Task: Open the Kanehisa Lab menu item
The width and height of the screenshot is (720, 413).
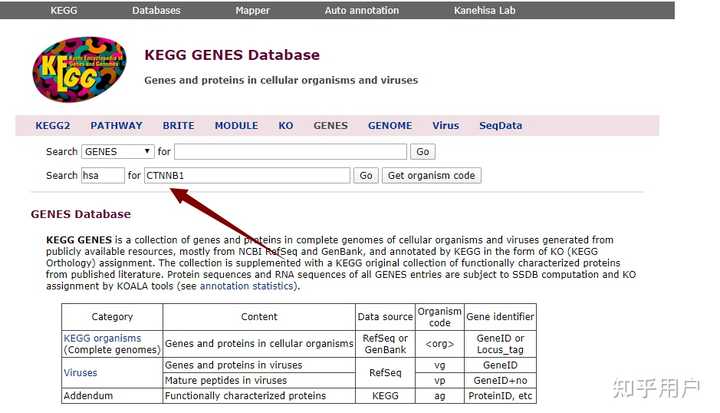Action: (484, 10)
